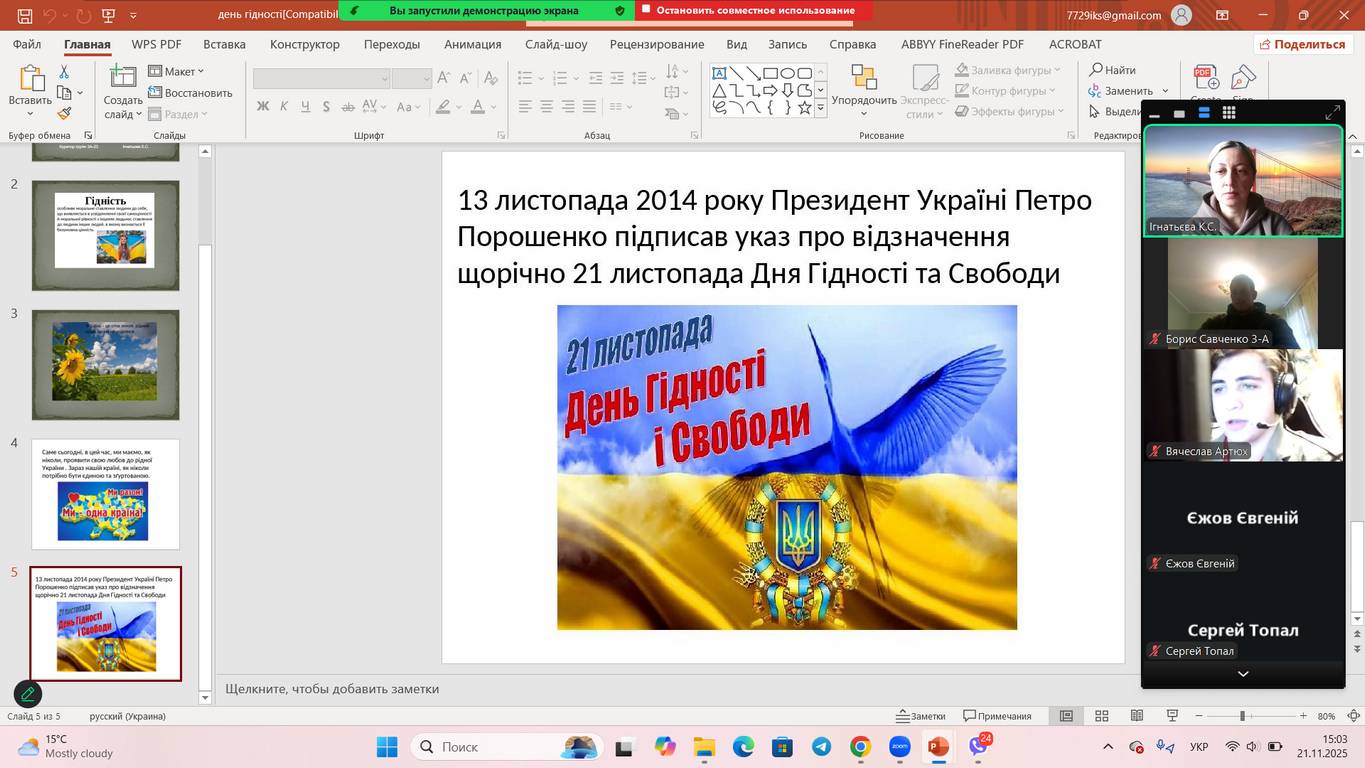The height and width of the screenshot is (768, 1365).
Task: Open the Слайд-шоу ribbon tab
Action: pos(555,44)
